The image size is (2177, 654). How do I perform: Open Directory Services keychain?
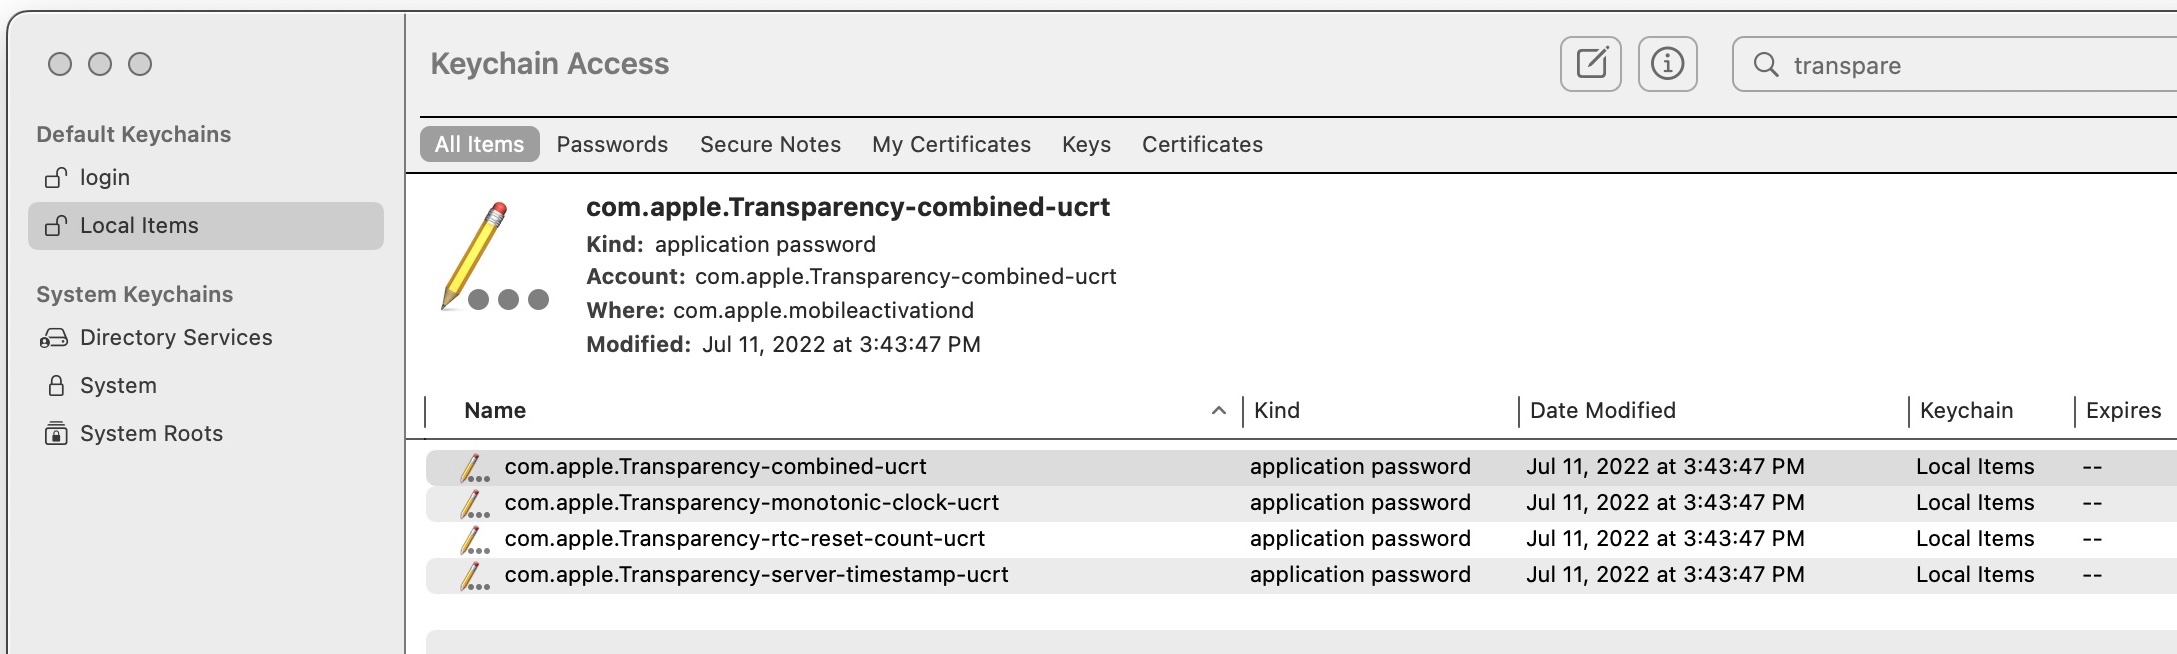tap(175, 338)
